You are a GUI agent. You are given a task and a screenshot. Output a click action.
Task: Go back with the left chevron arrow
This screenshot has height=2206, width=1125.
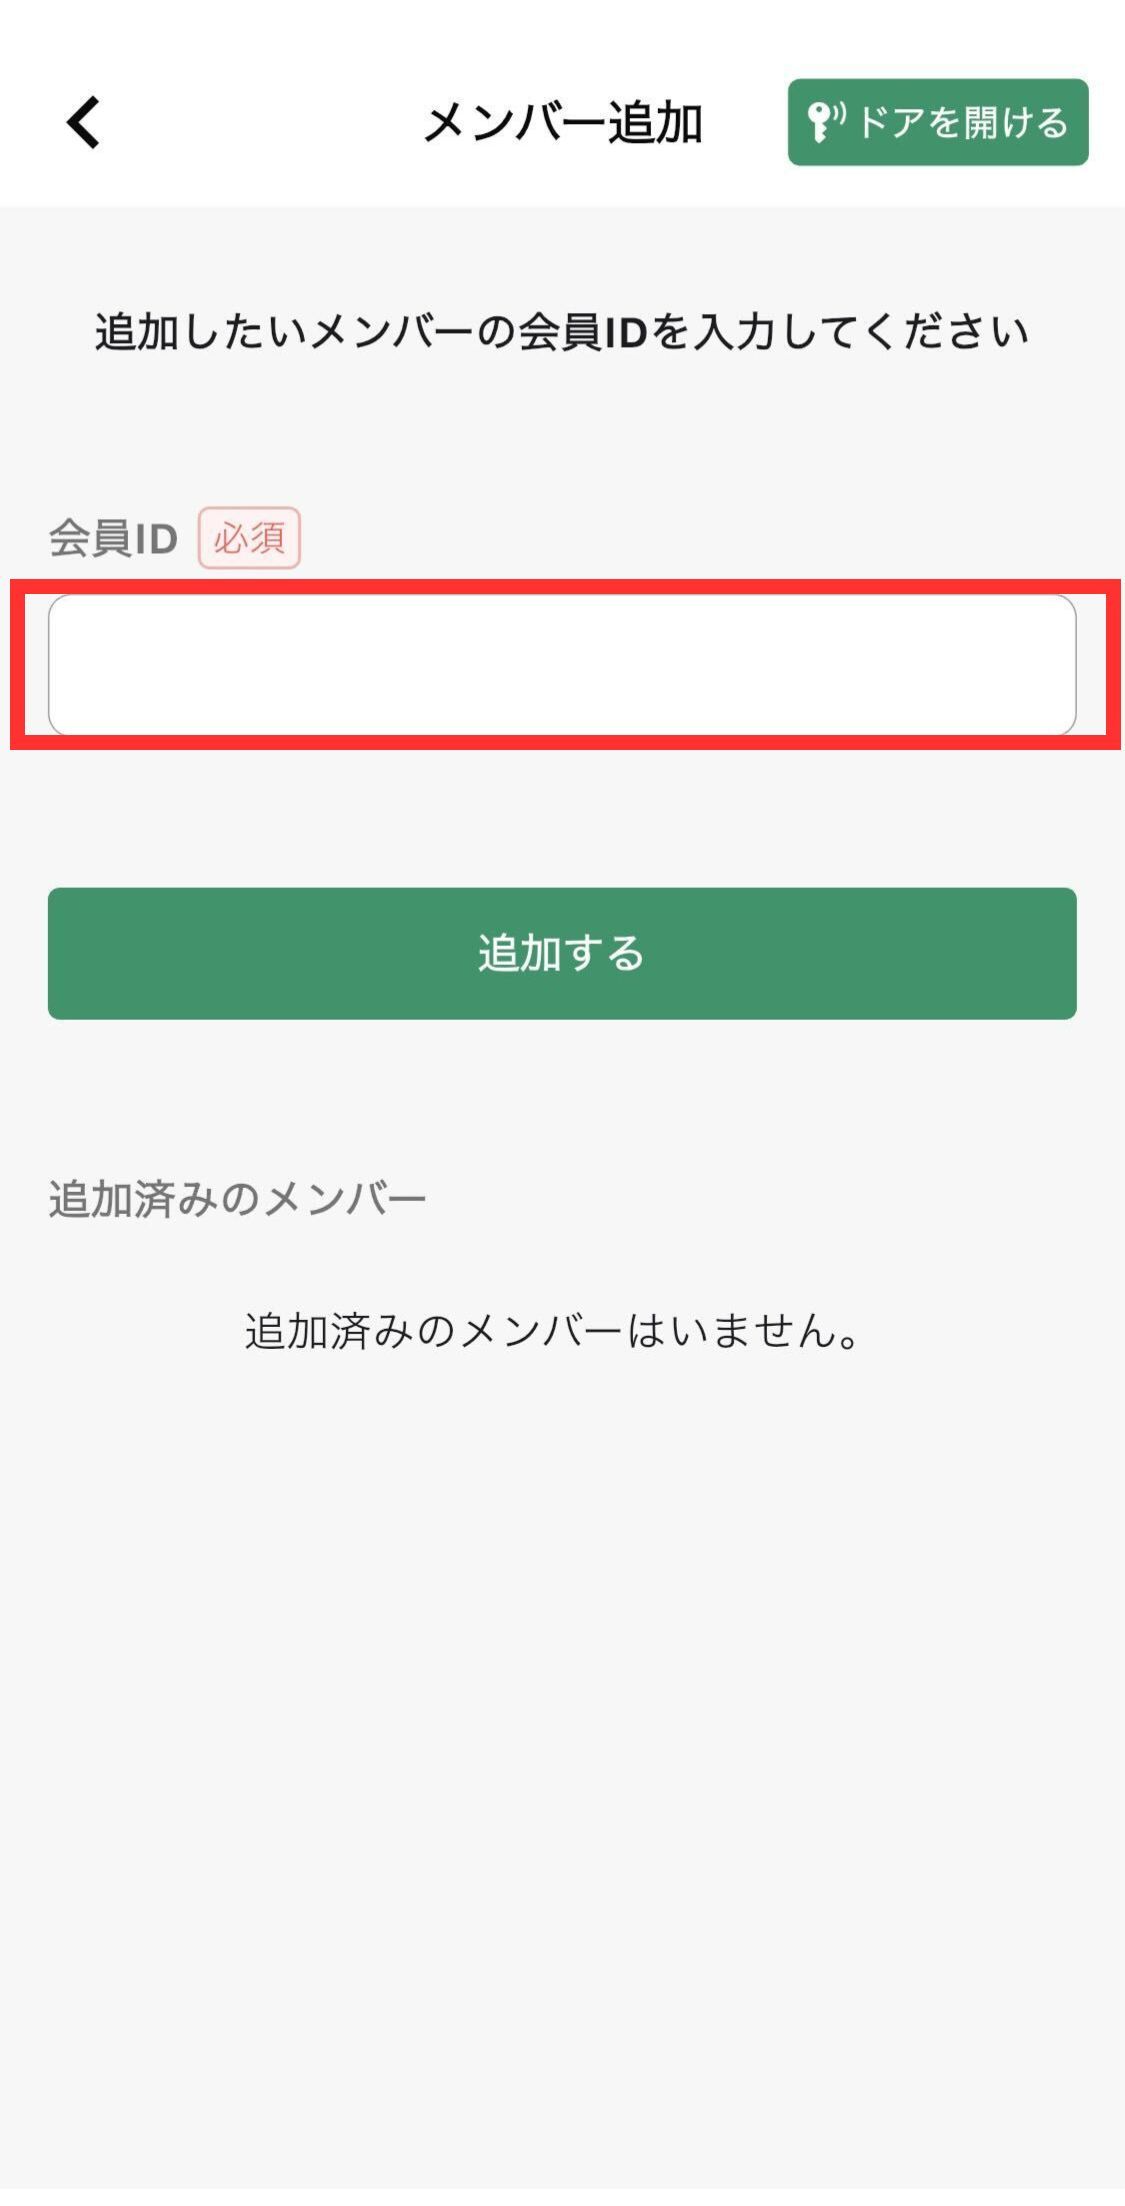click(84, 122)
